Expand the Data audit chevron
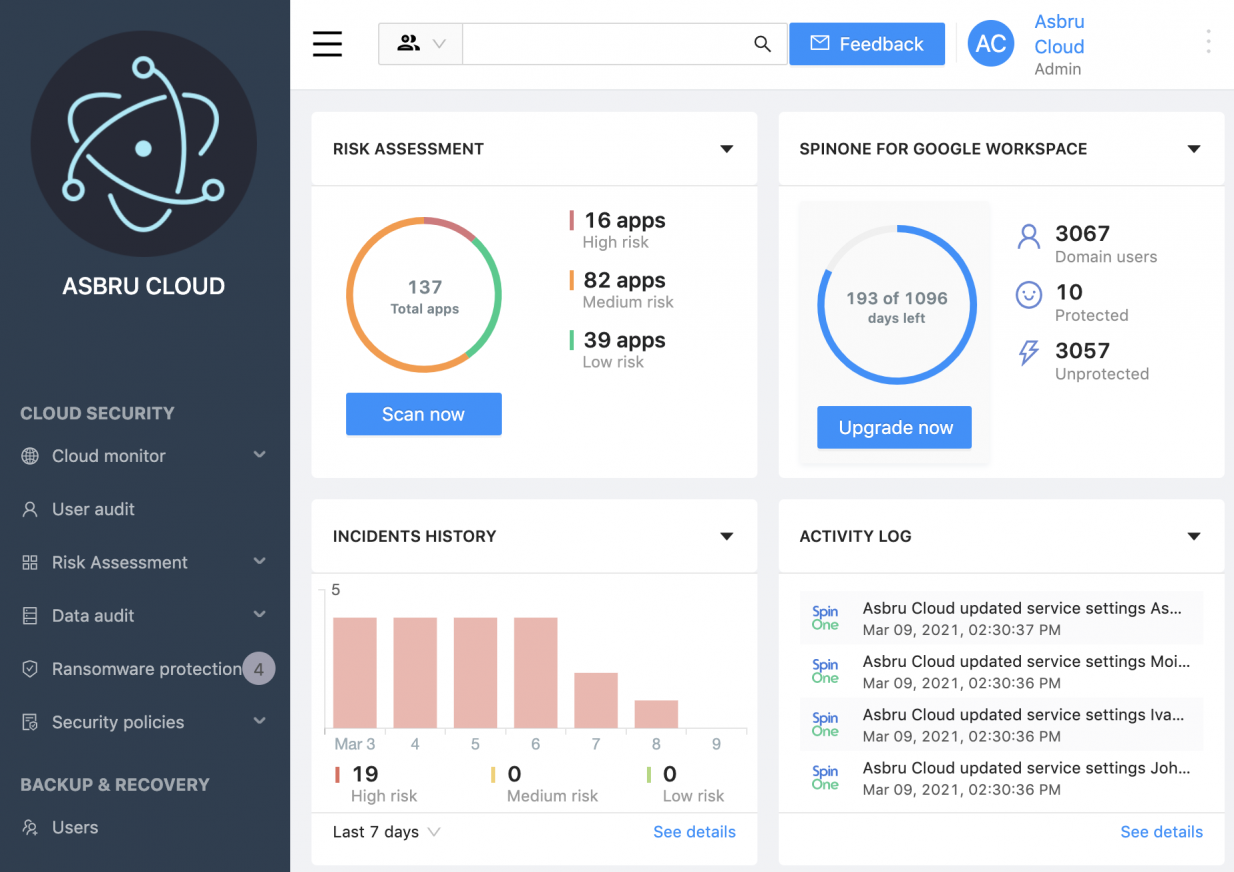Image resolution: width=1234 pixels, height=872 pixels. (x=260, y=614)
